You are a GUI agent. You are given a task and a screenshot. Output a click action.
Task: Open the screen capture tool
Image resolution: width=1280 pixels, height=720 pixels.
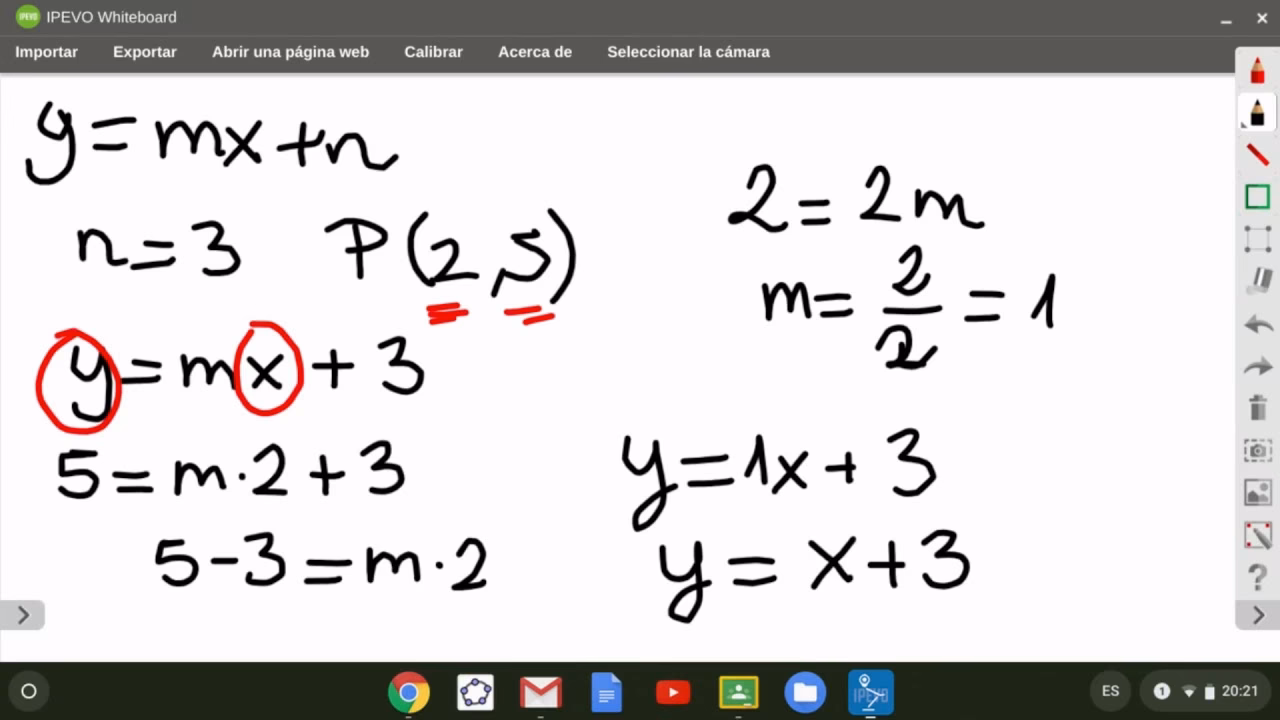tap(1257, 450)
